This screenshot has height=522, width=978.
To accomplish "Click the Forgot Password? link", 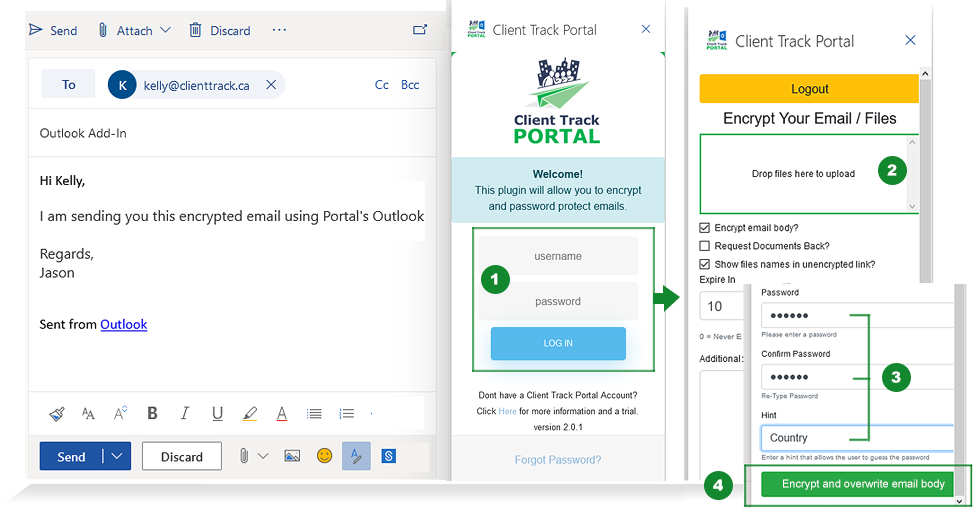I will [x=558, y=460].
